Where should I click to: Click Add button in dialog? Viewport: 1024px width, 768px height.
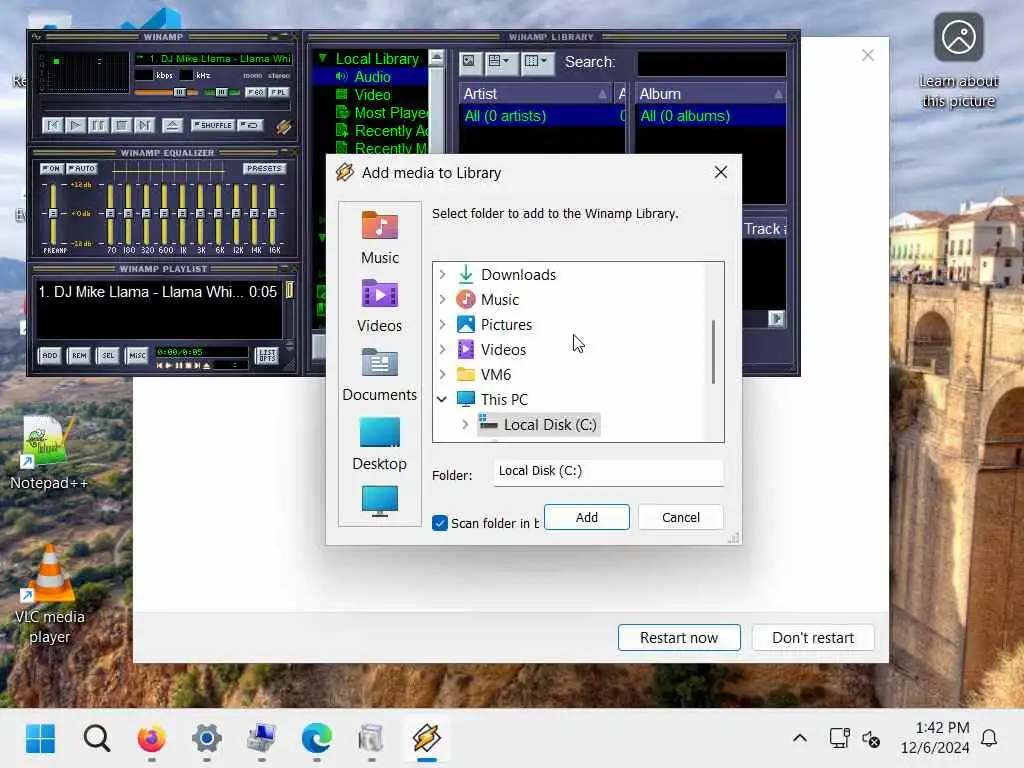click(586, 517)
